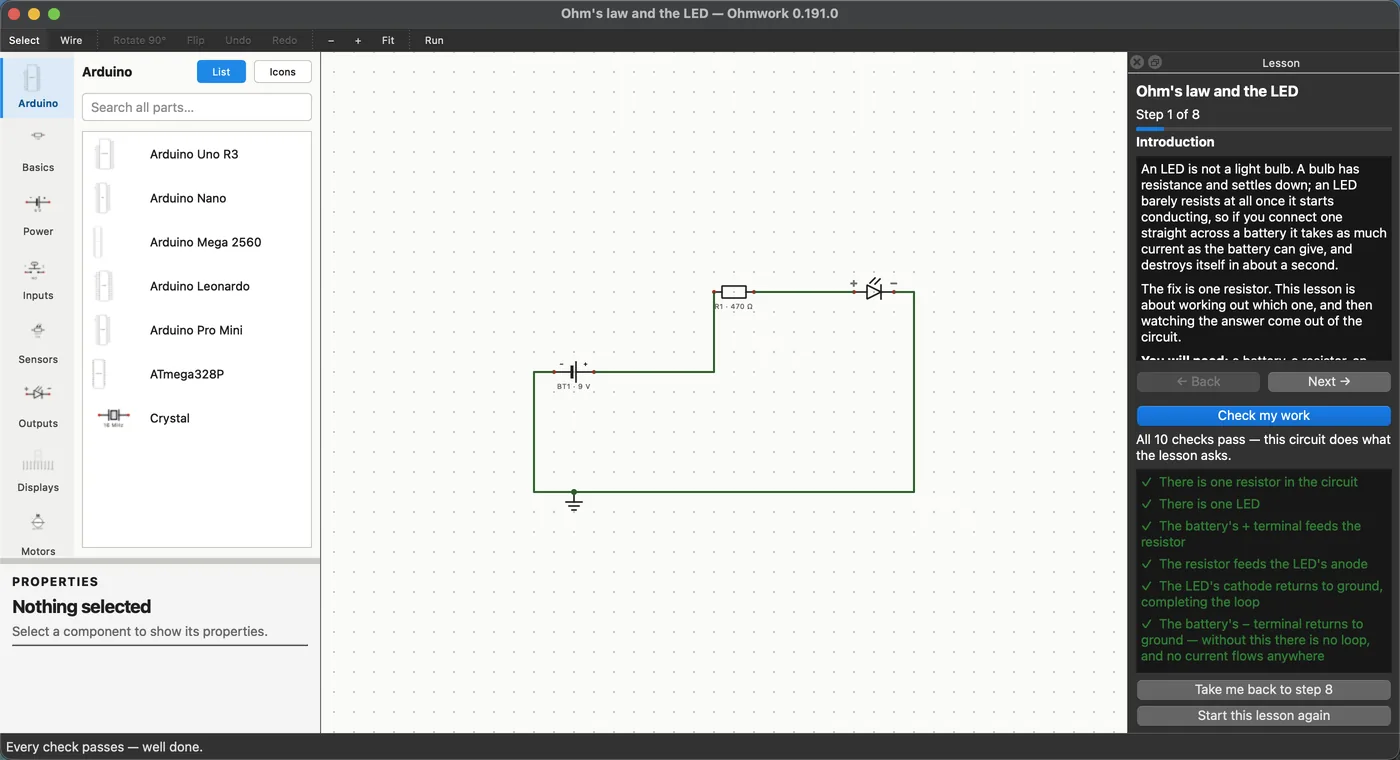Viewport: 1400px width, 760px height.
Task: Select the Arduino Mega 2560 part
Action: coord(197,242)
